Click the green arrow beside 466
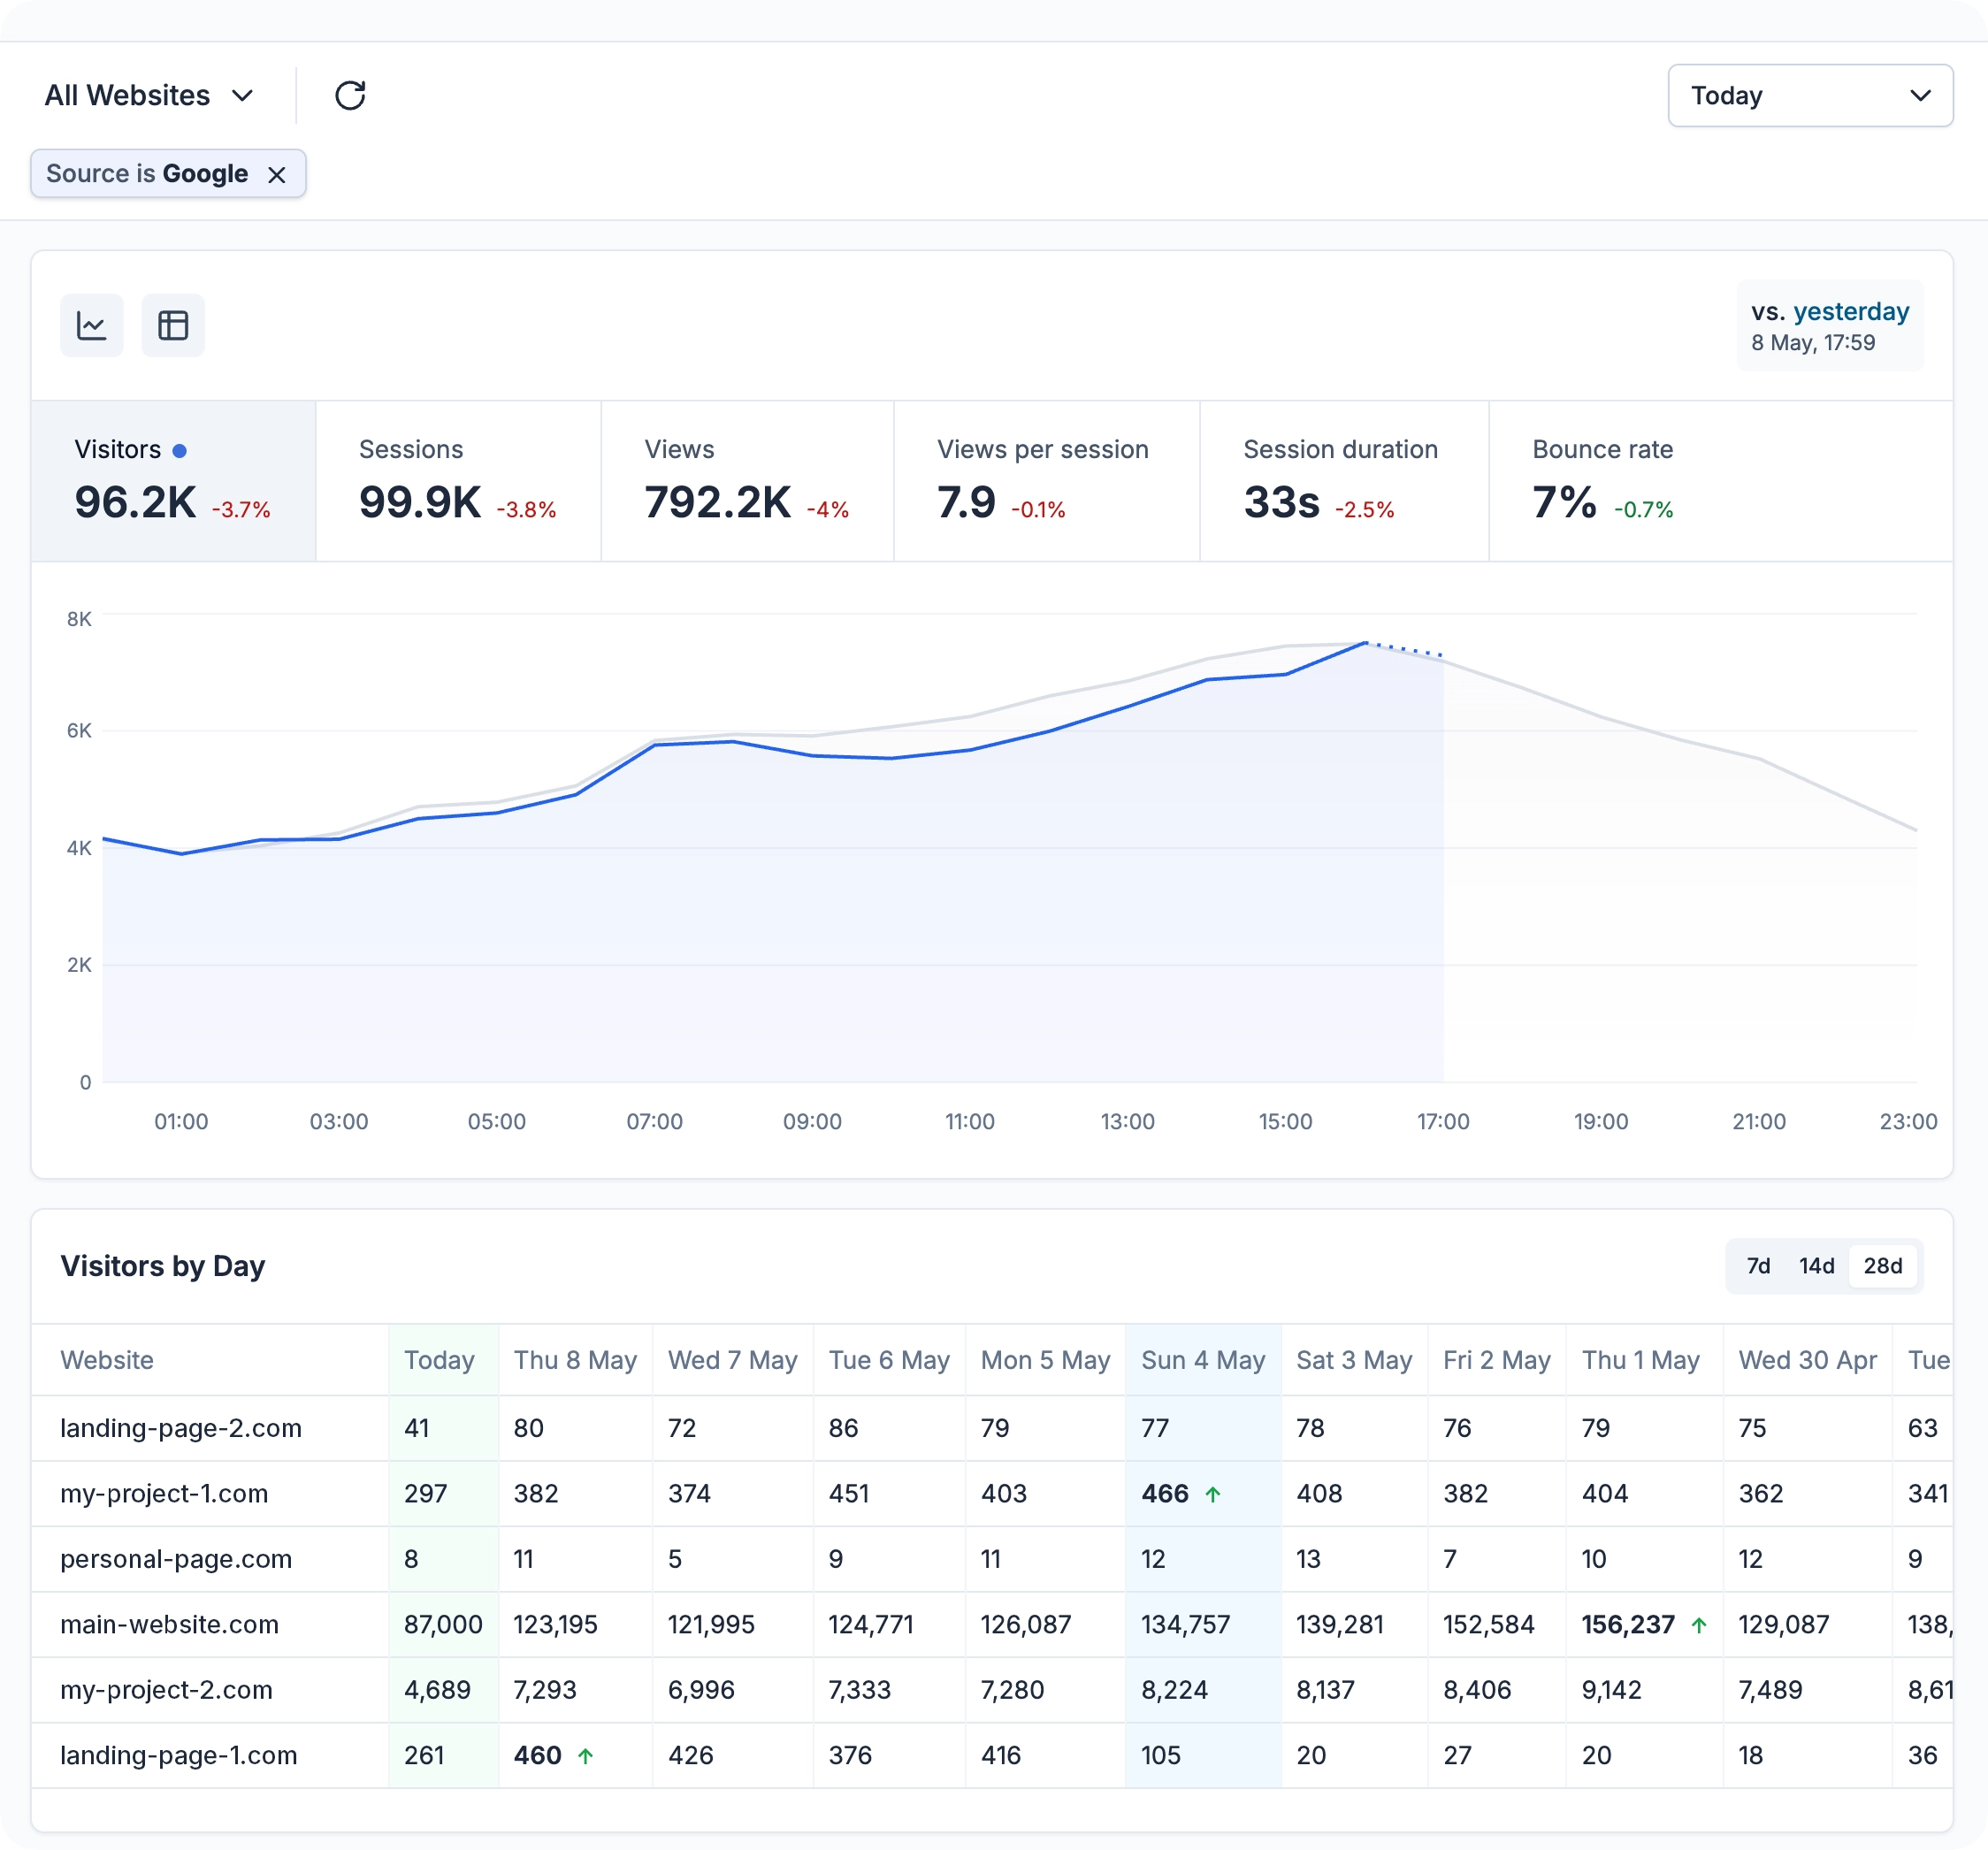The width and height of the screenshot is (1988, 1850). coord(1212,1494)
